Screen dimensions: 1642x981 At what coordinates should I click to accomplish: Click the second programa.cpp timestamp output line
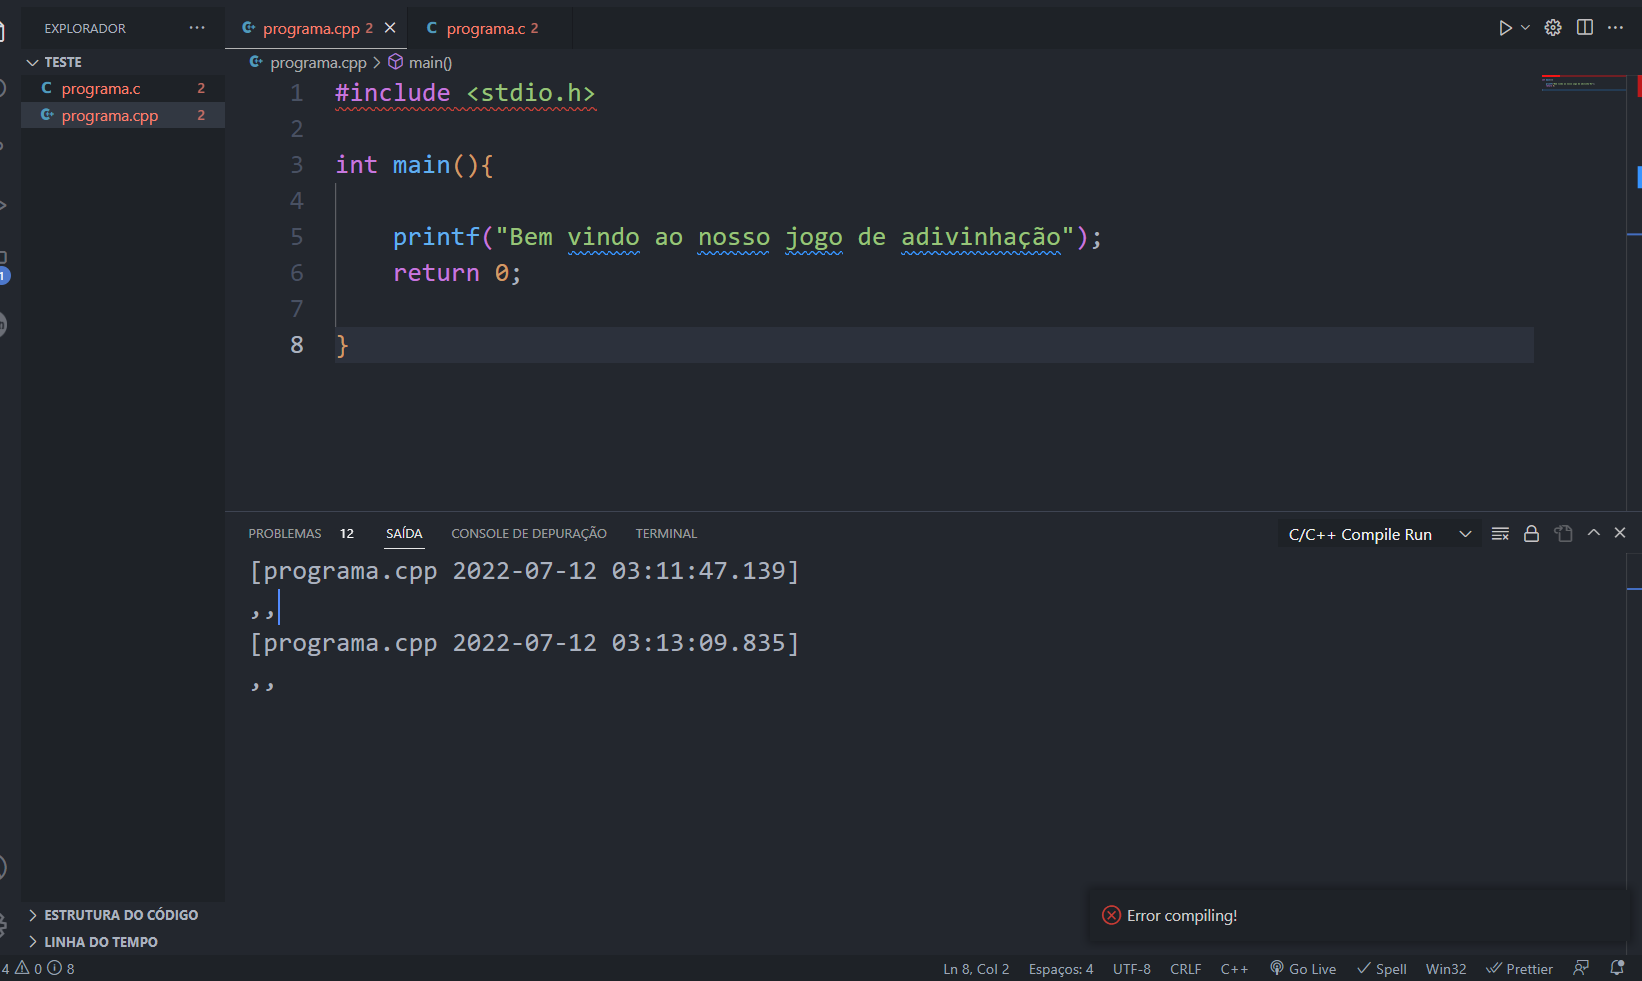tap(524, 643)
